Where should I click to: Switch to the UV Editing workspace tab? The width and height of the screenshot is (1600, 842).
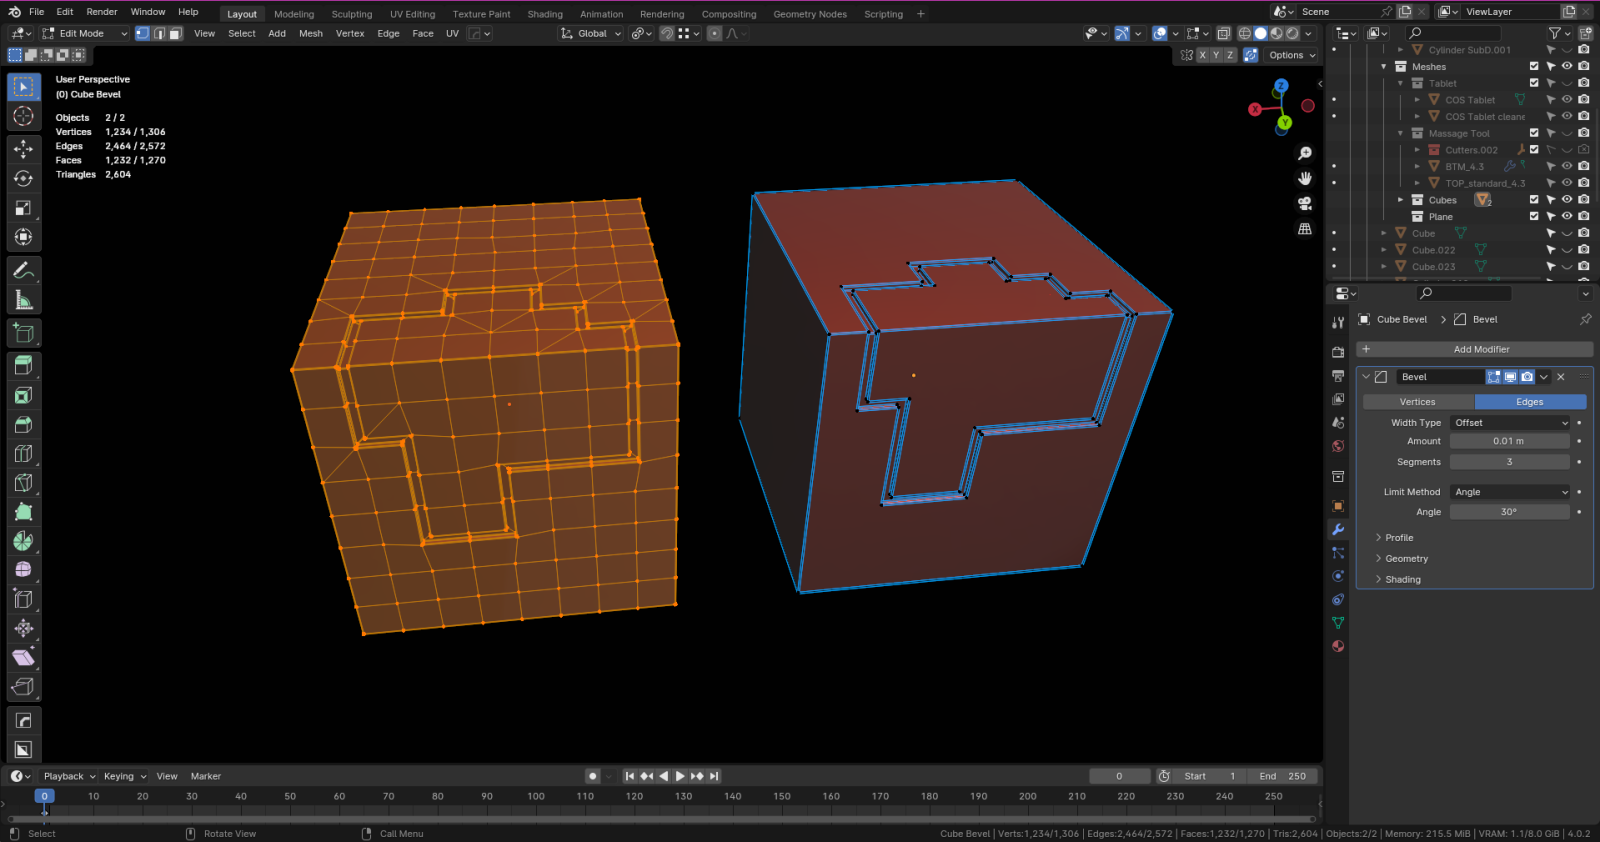(413, 14)
